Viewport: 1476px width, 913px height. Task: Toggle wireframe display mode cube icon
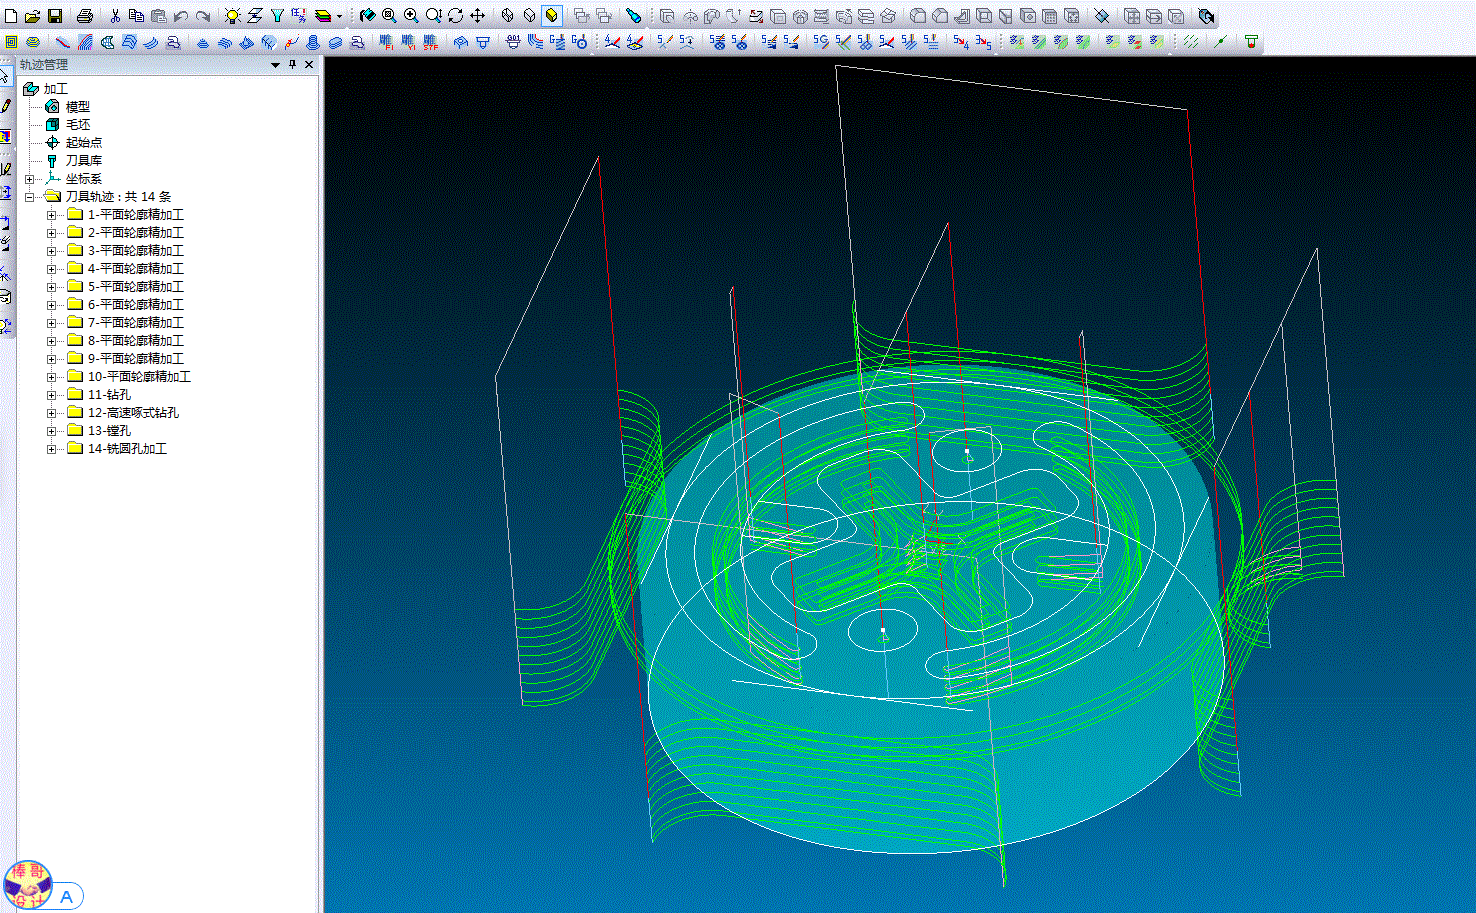click(x=508, y=16)
